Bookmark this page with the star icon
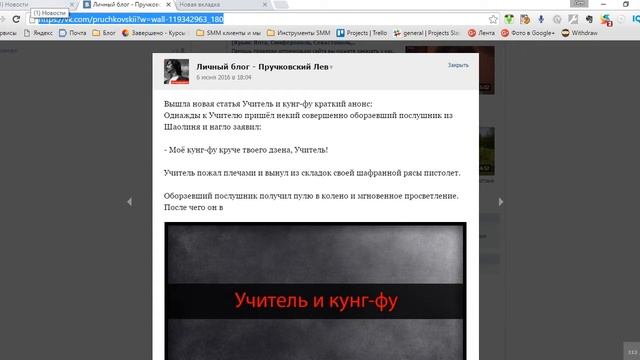640x360 pixels. (493, 19)
